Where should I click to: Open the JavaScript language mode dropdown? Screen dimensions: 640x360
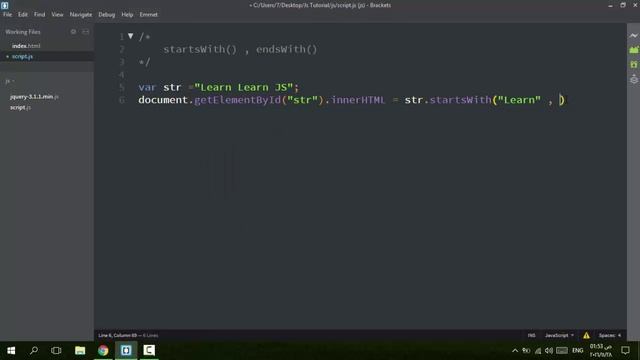pyautogui.click(x=559, y=336)
